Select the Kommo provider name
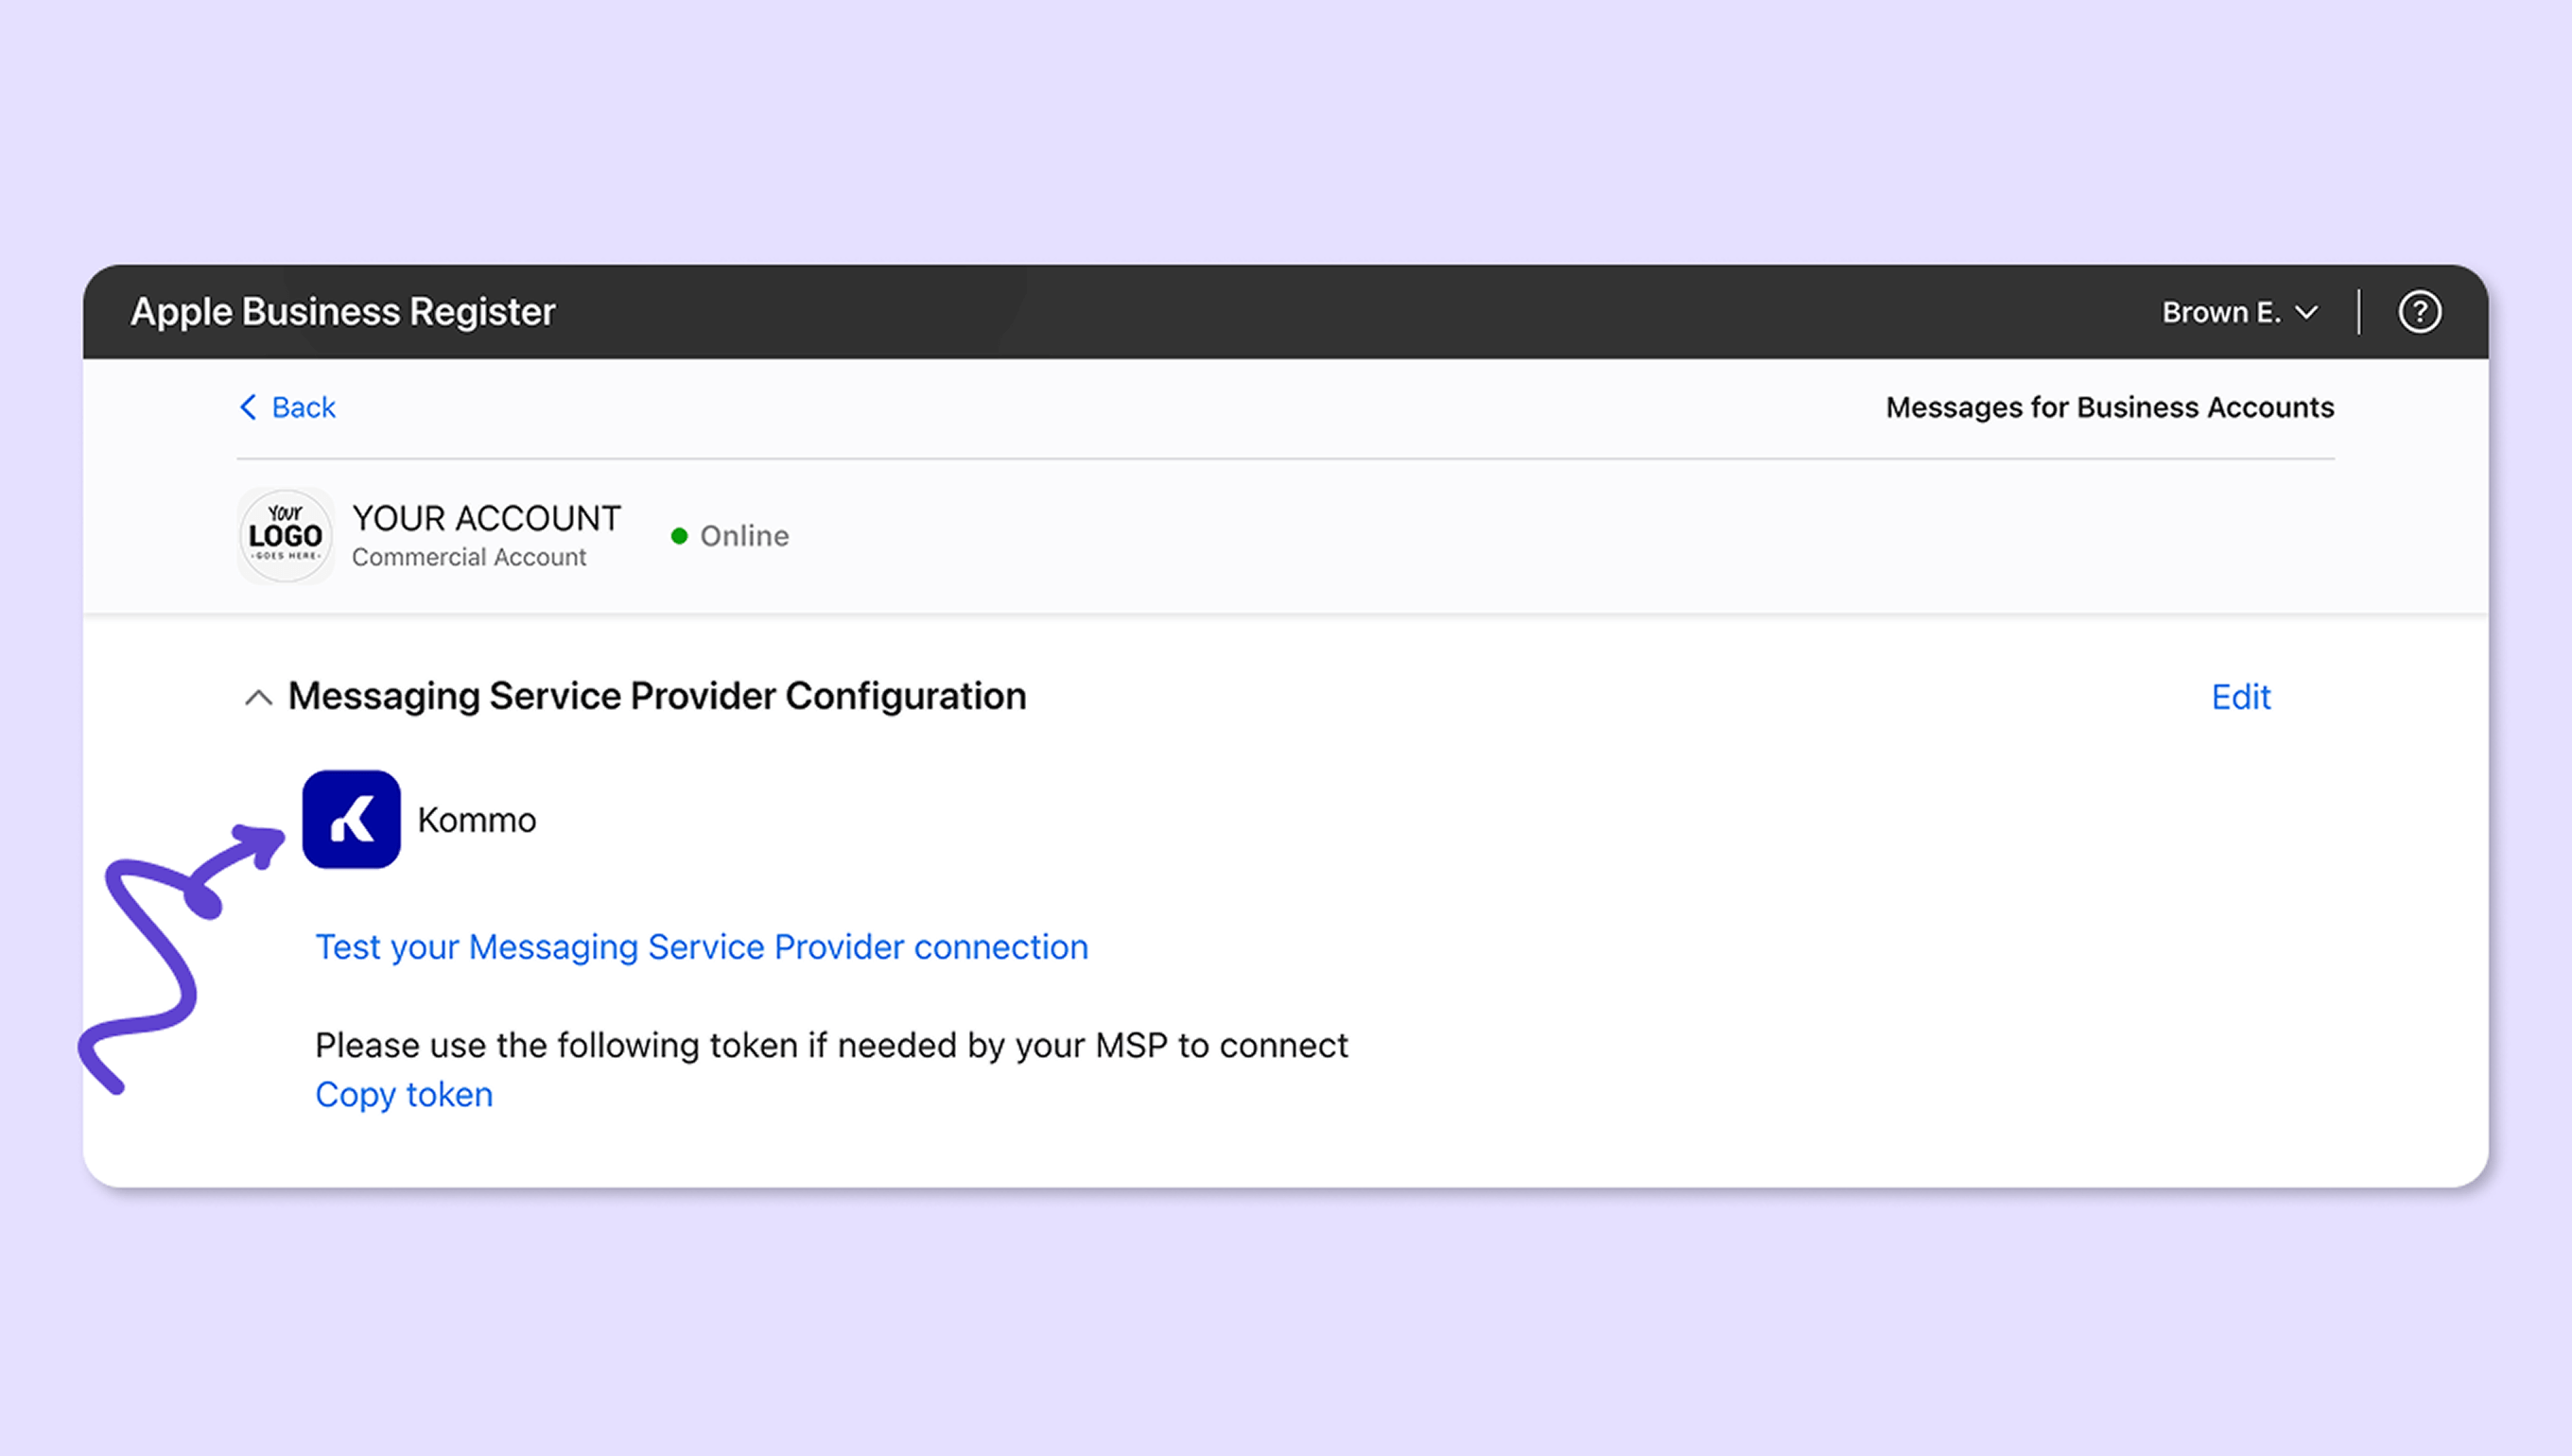This screenshot has height=1456, width=2572. pyautogui.click(x=477, y=820)
